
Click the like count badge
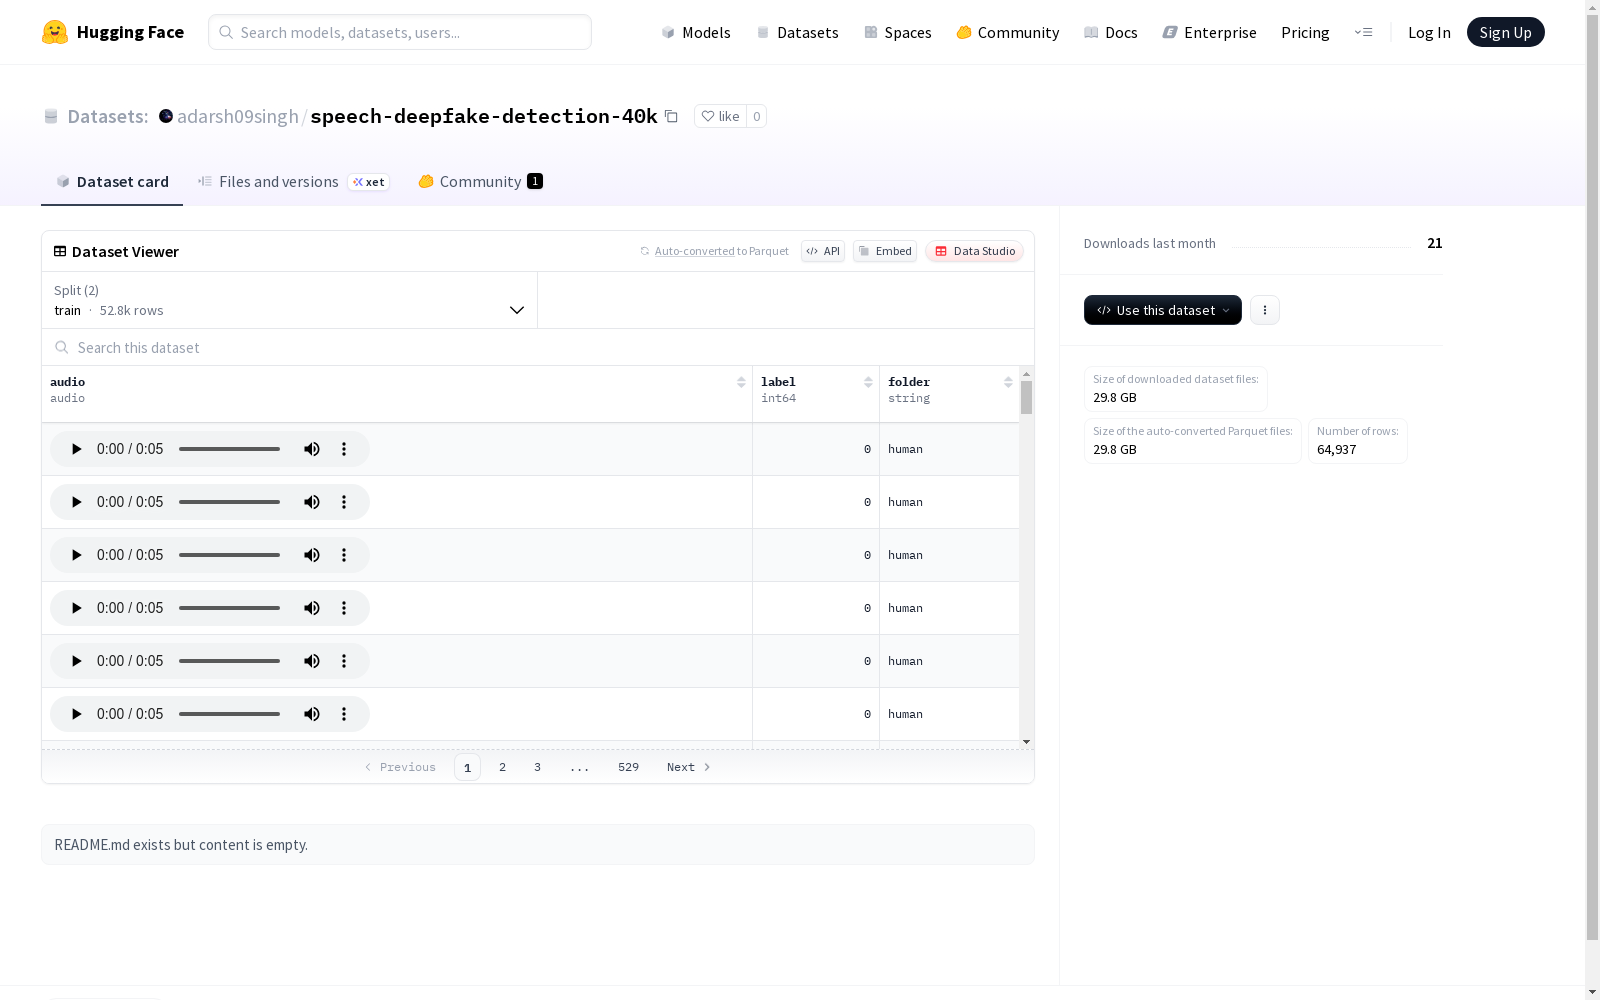757,116
